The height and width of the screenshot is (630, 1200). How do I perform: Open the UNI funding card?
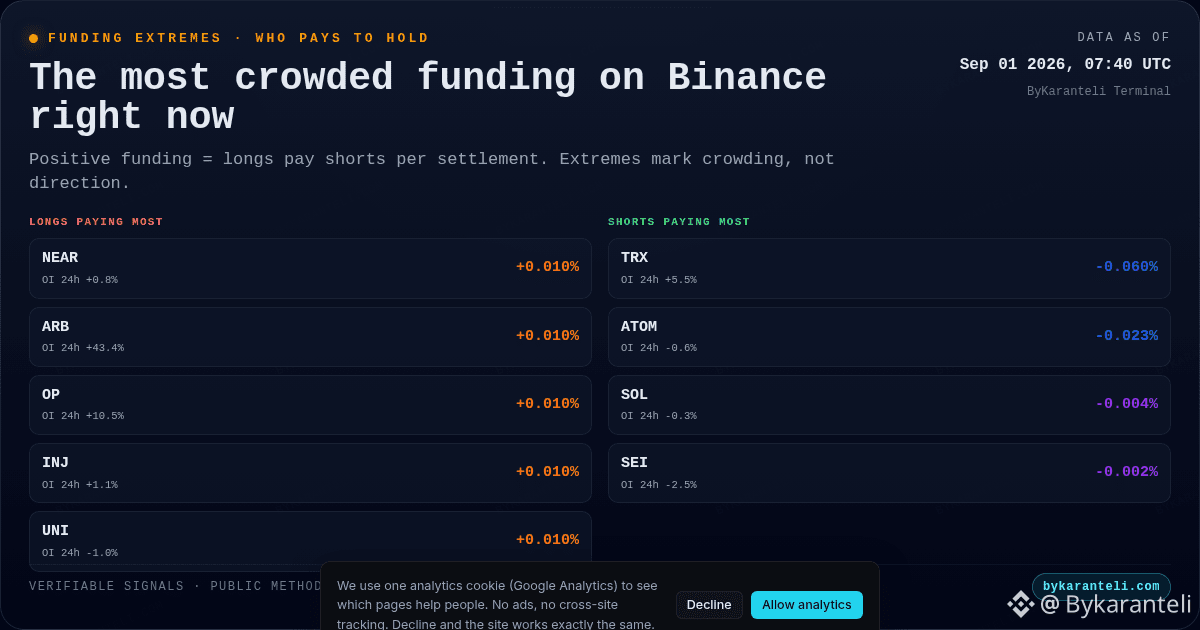310,541
